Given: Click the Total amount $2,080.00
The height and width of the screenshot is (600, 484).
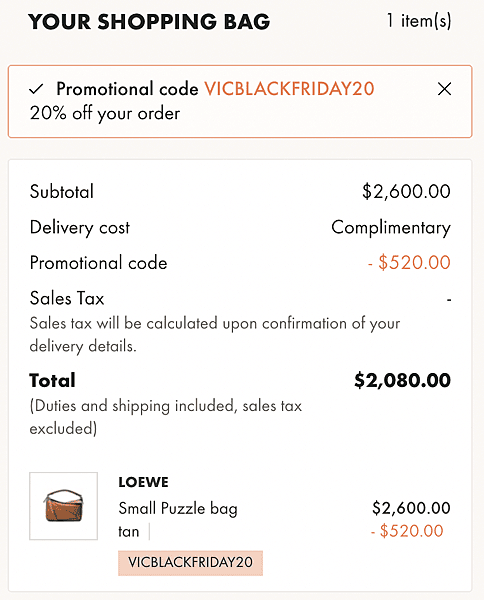Looking at the screenshot, I should click(403, 380).
